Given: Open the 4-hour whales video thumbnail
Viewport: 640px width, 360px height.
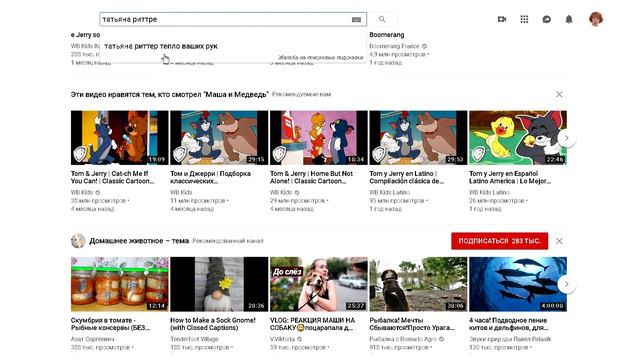Looking at the screenshot, I should tap(518, 284).
